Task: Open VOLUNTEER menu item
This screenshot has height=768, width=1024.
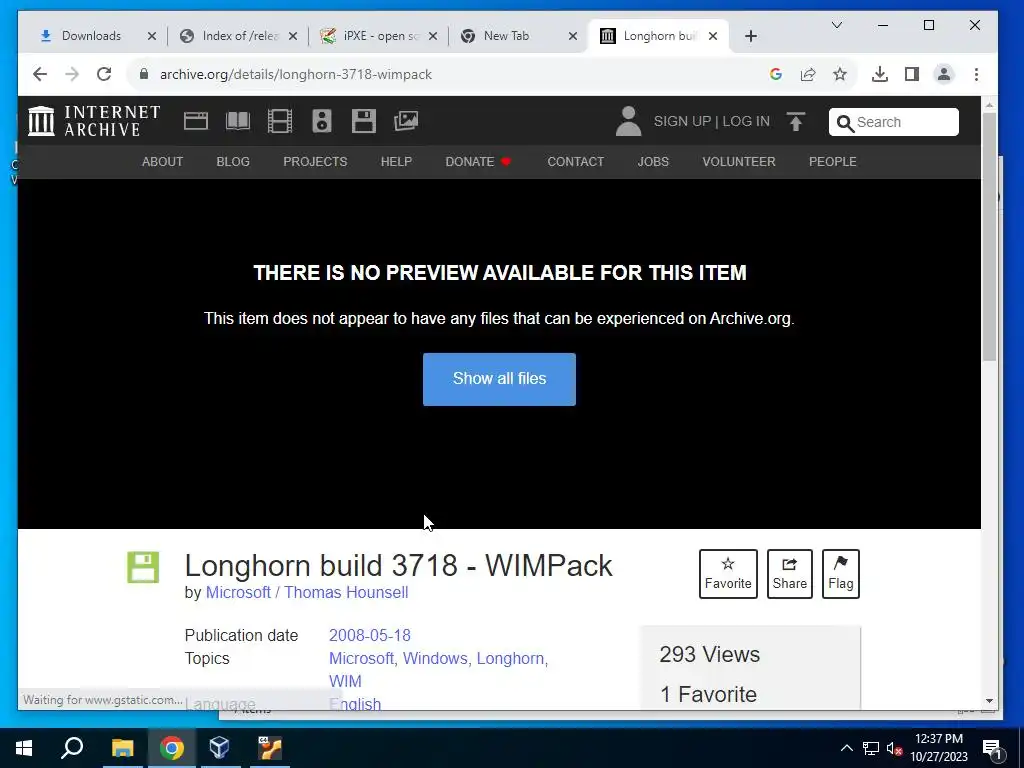Action: pos(739,161)
